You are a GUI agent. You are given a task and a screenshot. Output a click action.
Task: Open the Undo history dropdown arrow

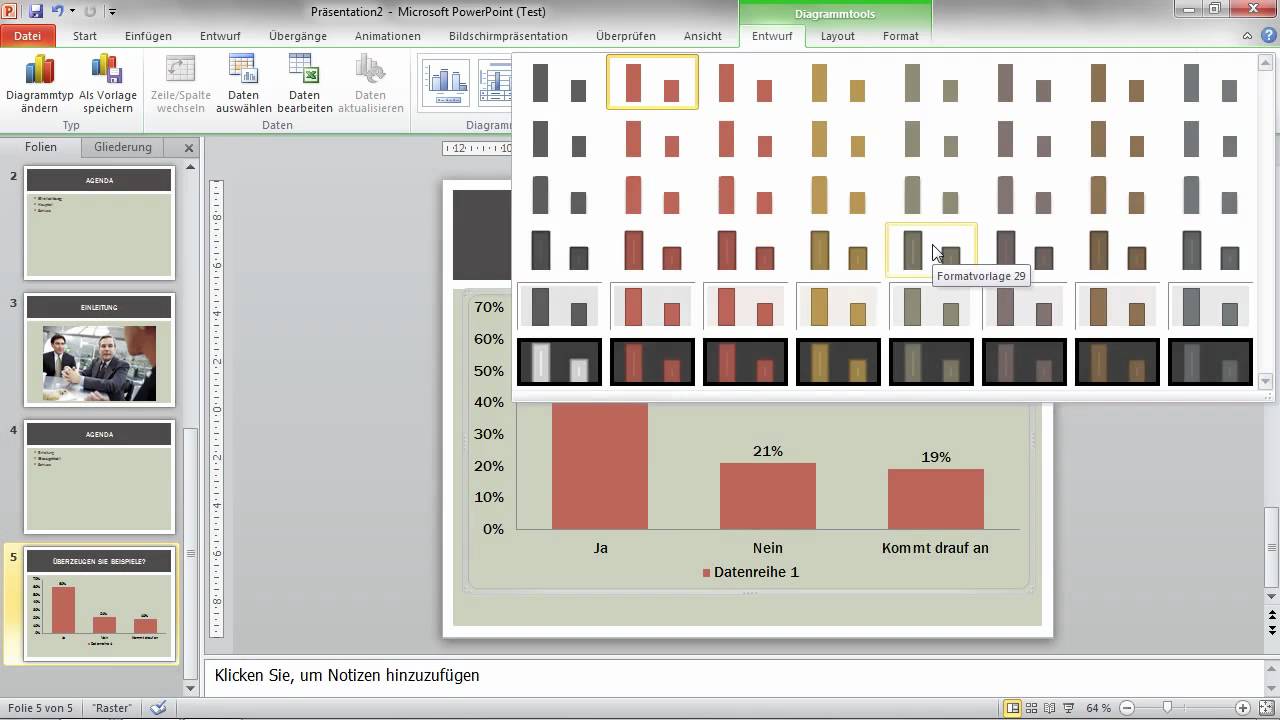click(71, 12)
